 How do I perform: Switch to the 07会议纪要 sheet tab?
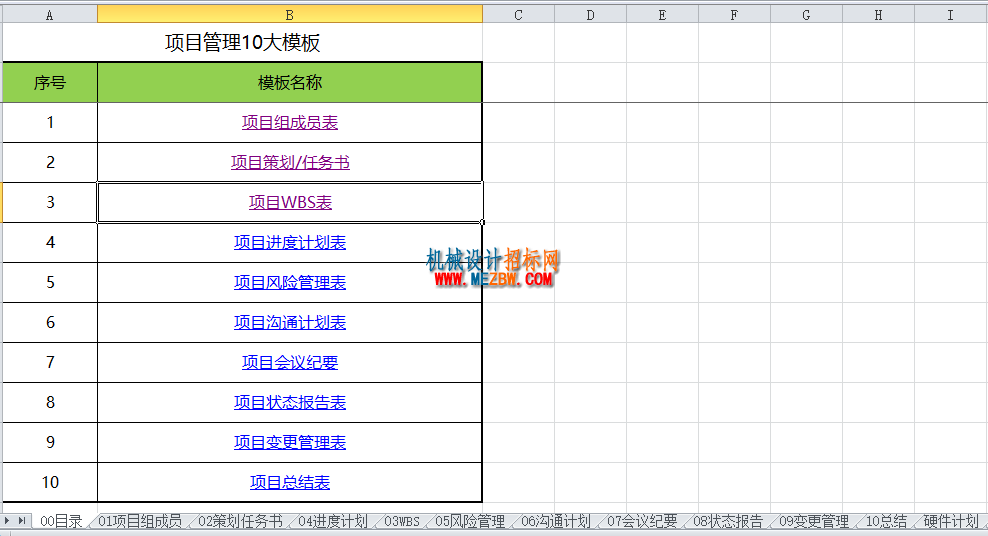642,522
